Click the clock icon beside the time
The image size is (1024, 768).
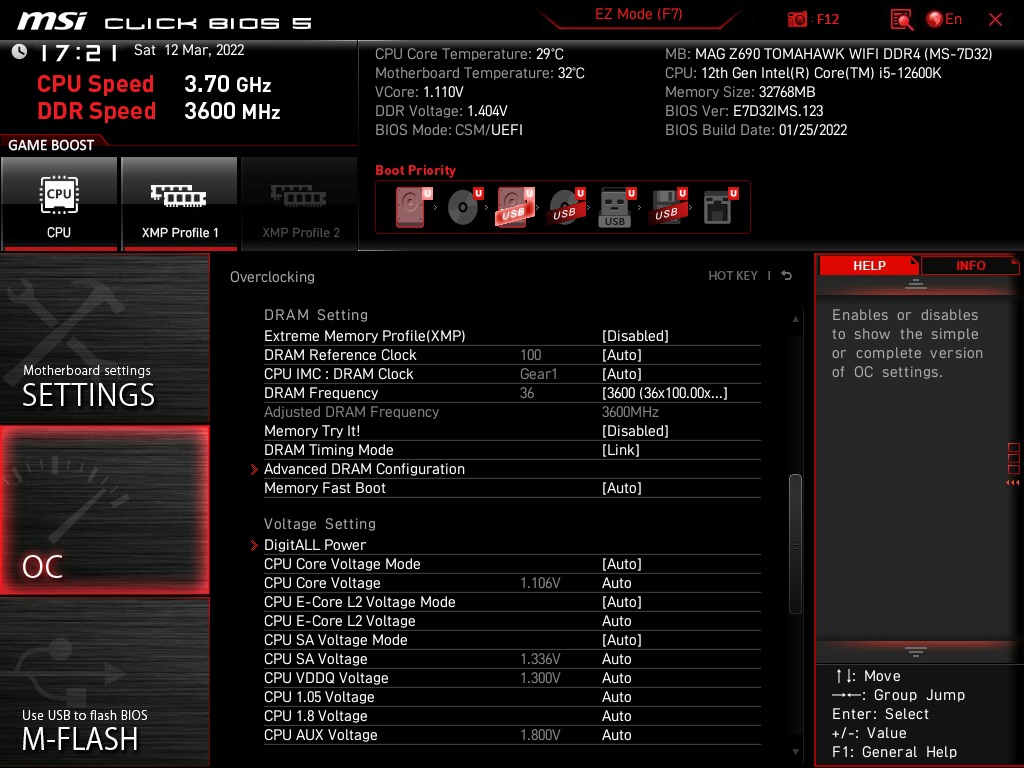pos(19,52)
